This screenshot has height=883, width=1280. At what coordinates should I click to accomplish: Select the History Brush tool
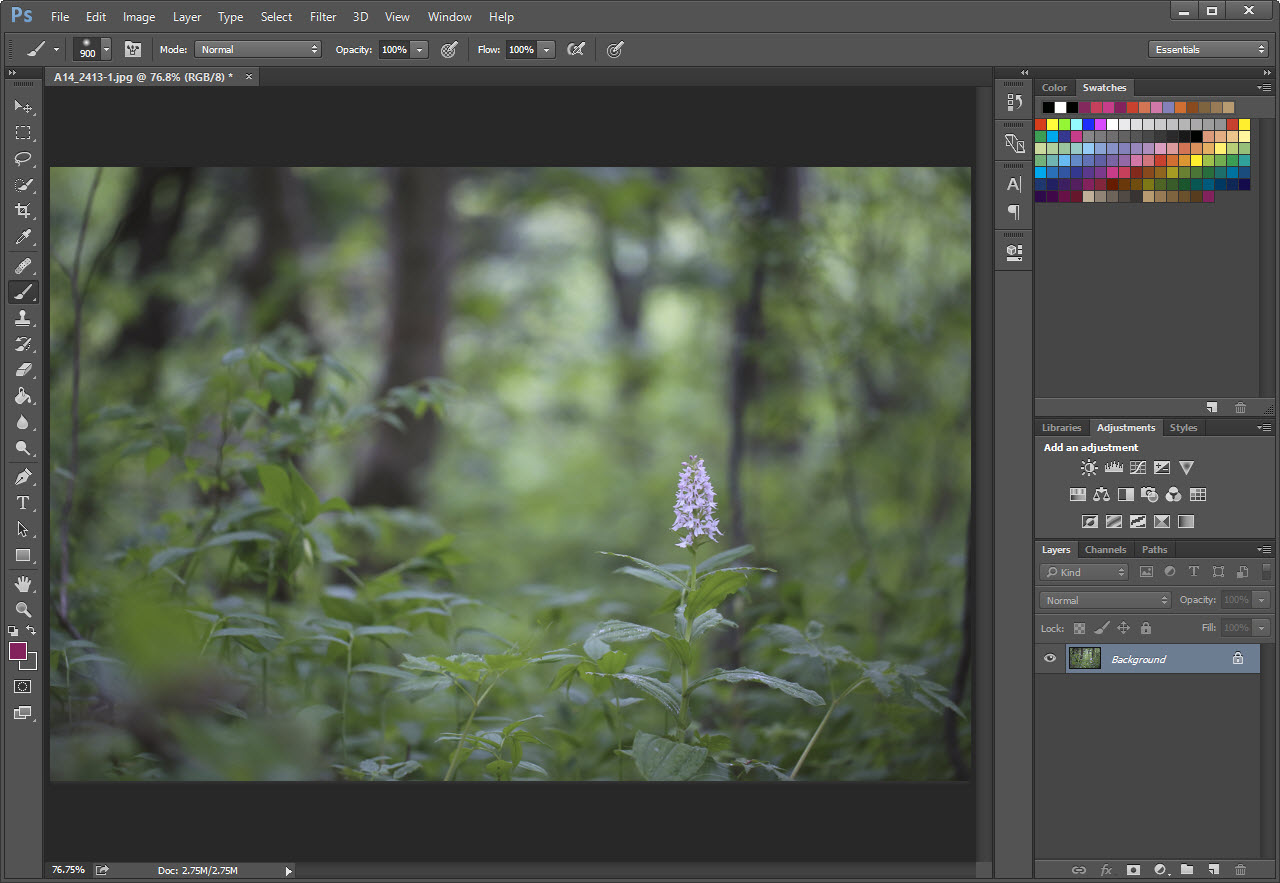tap(23, 344)
